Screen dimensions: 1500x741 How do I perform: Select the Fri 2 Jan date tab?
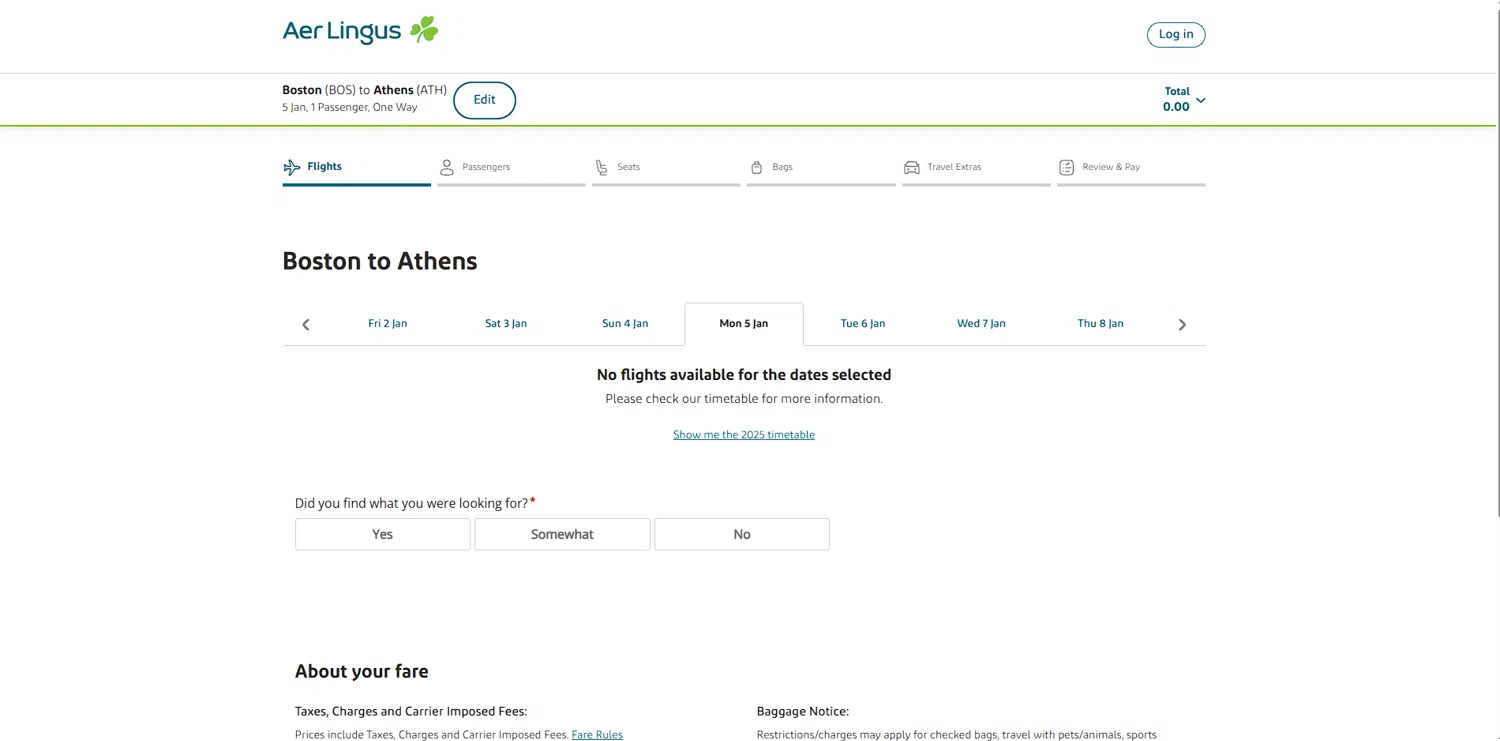[388, 324]
